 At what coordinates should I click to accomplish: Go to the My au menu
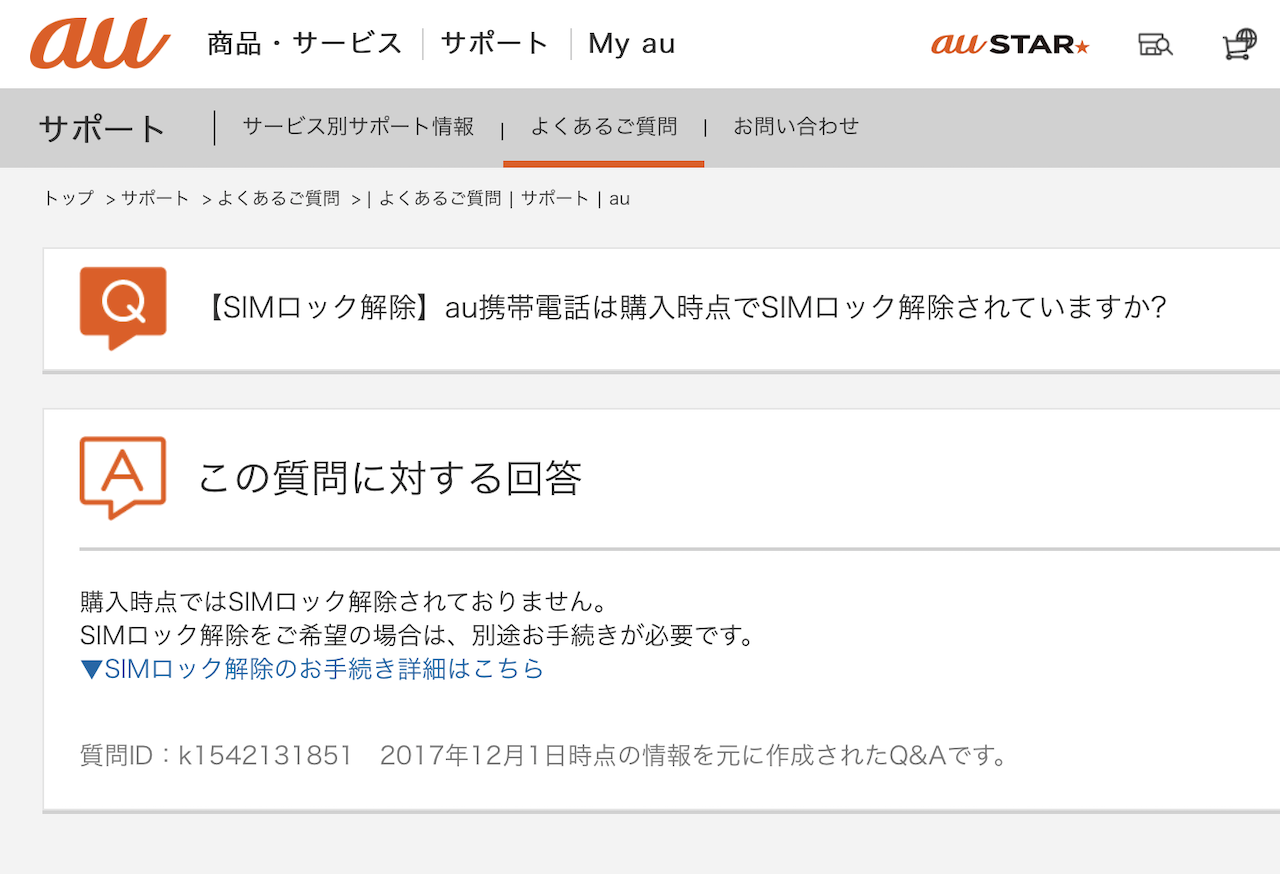[631, 44]
